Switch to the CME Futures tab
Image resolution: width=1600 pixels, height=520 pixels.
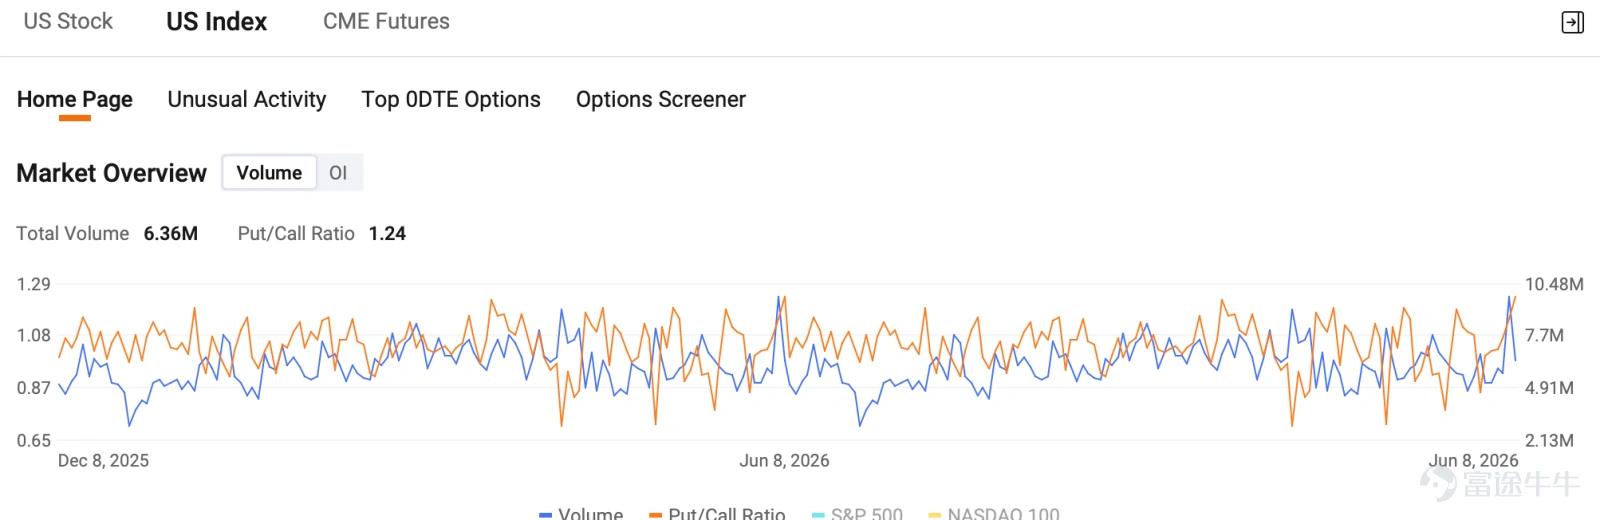coord(386,21)
